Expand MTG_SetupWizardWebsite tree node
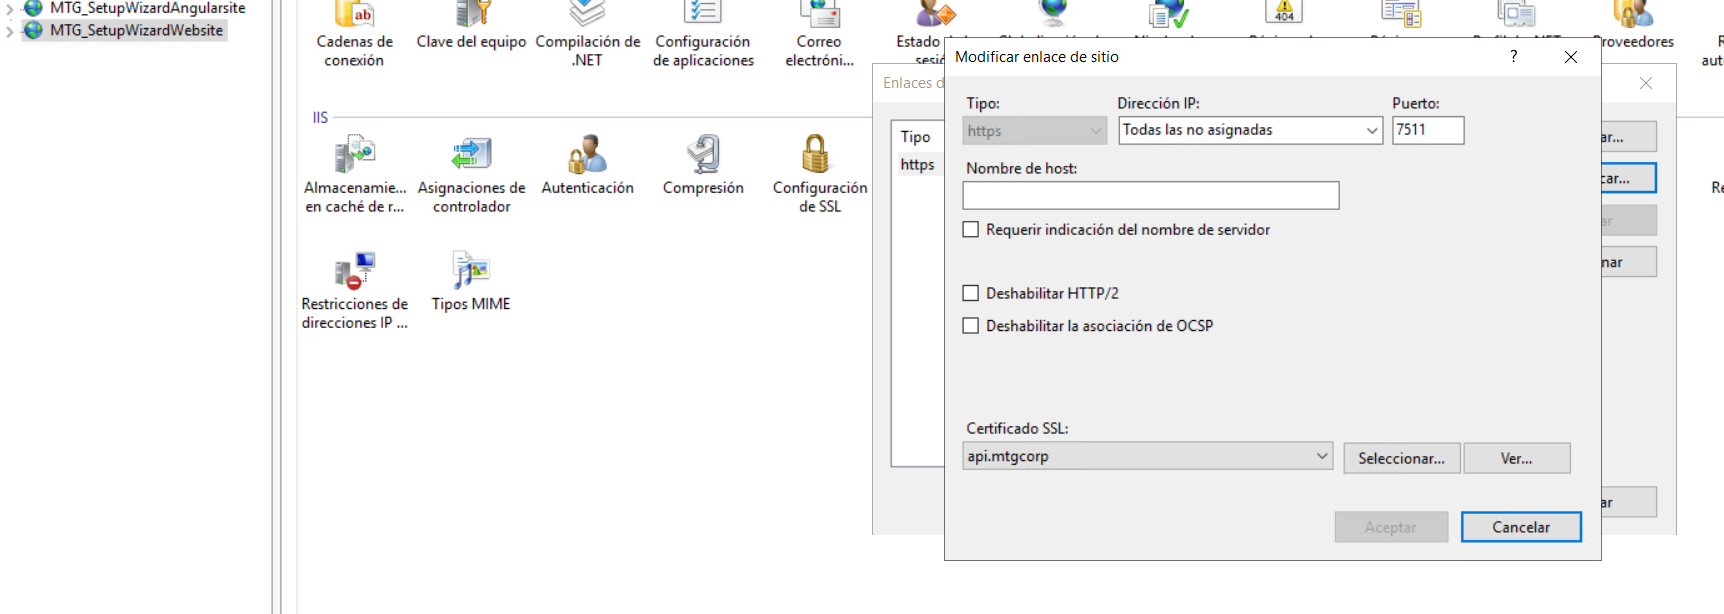 [10, 31]
